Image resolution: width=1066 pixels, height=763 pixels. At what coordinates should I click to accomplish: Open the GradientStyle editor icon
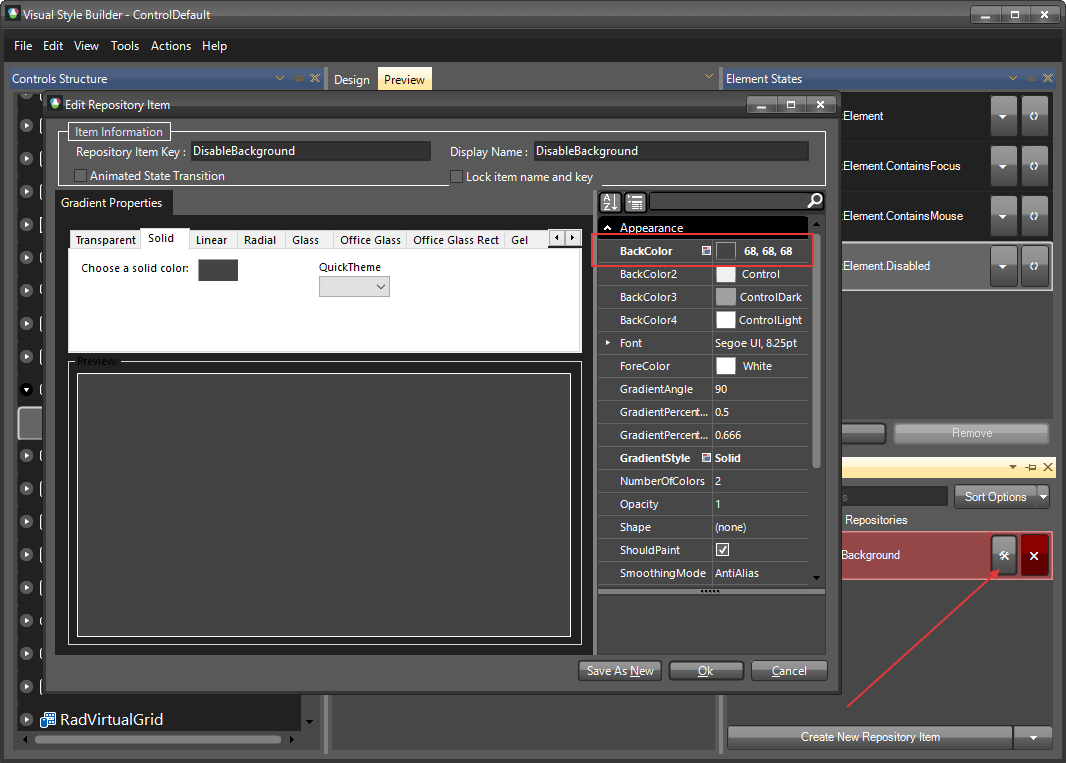coord(707,458)
